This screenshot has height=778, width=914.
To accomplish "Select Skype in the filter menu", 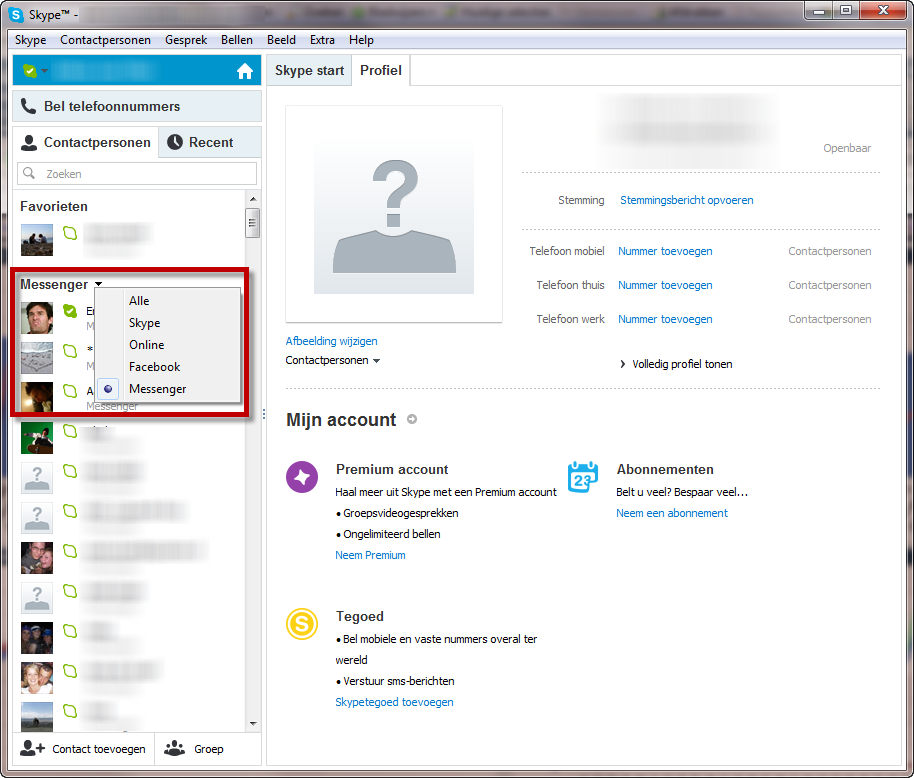I will tap(145, 323).
